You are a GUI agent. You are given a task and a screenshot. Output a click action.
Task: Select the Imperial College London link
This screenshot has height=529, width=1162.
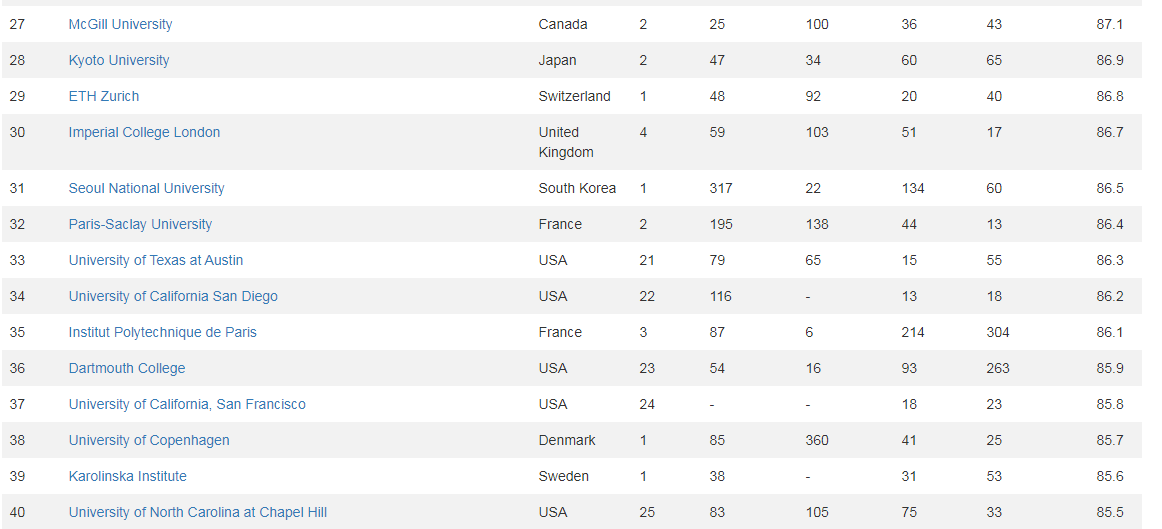coord(144,132)
